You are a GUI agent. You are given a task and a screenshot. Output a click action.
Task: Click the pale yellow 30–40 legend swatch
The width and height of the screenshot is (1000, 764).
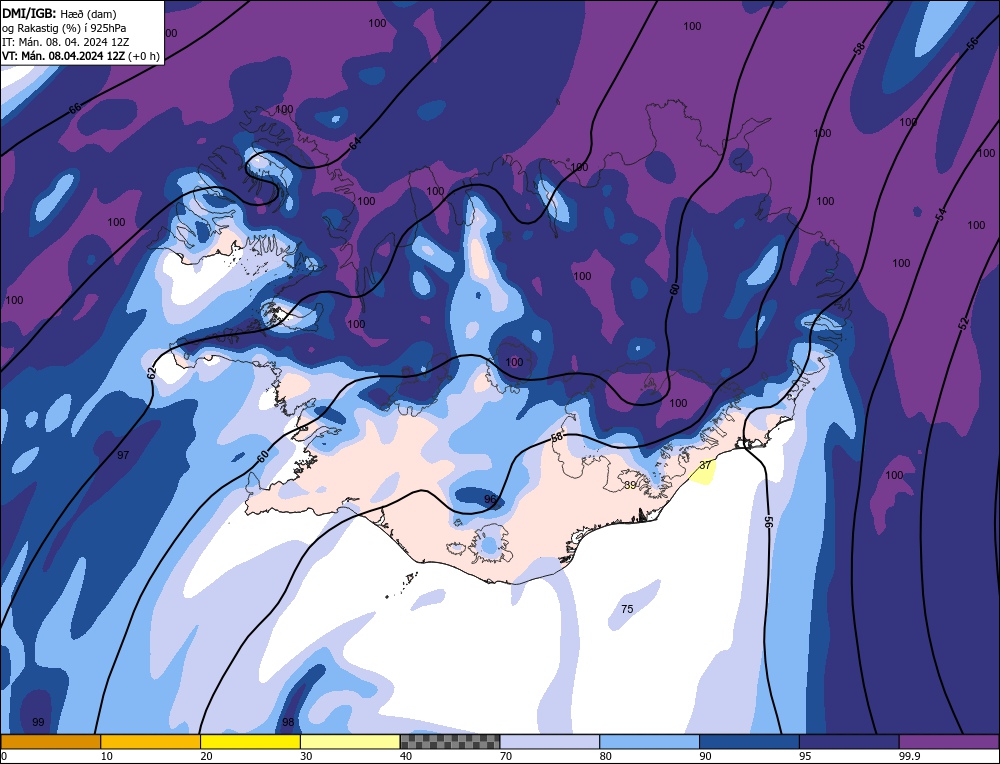click(350, 741)
